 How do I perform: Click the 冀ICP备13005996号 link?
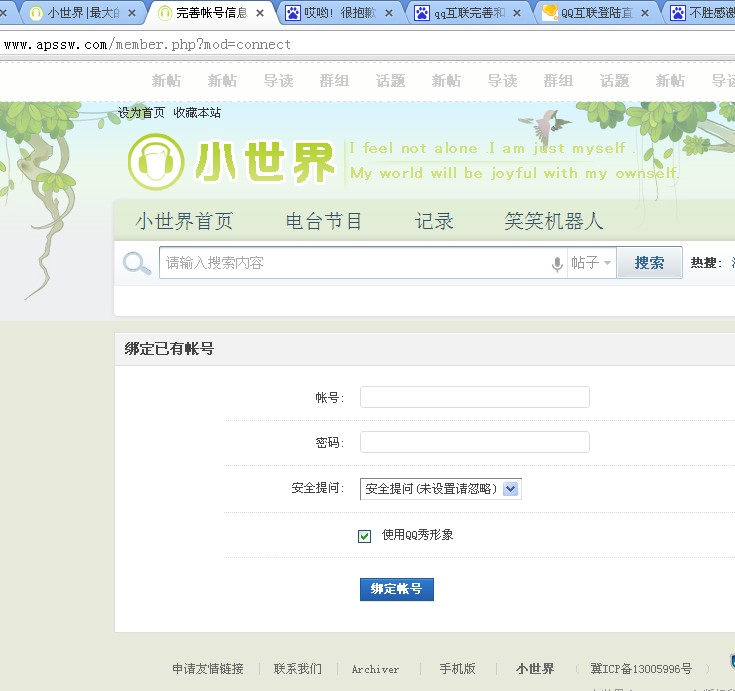[641, 668]
